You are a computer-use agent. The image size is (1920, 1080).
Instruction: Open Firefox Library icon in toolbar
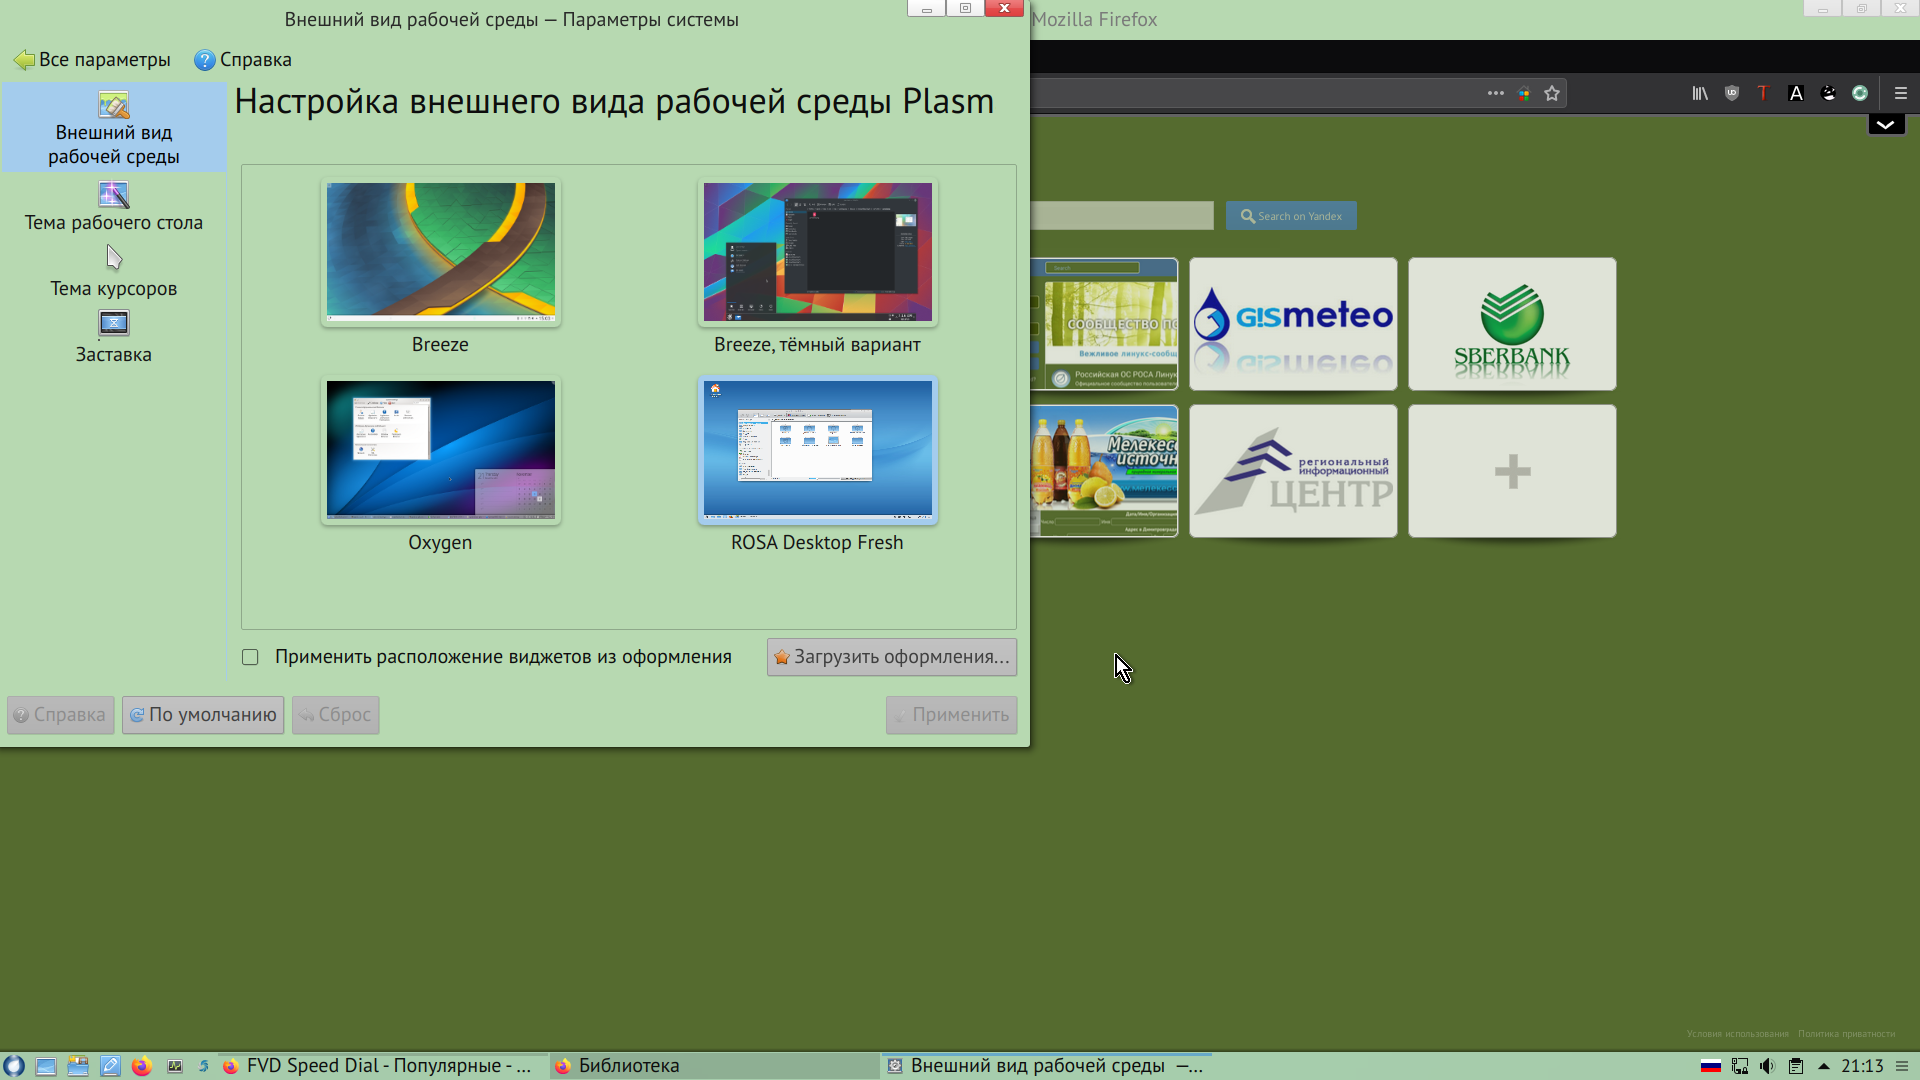coord(1699,93)
